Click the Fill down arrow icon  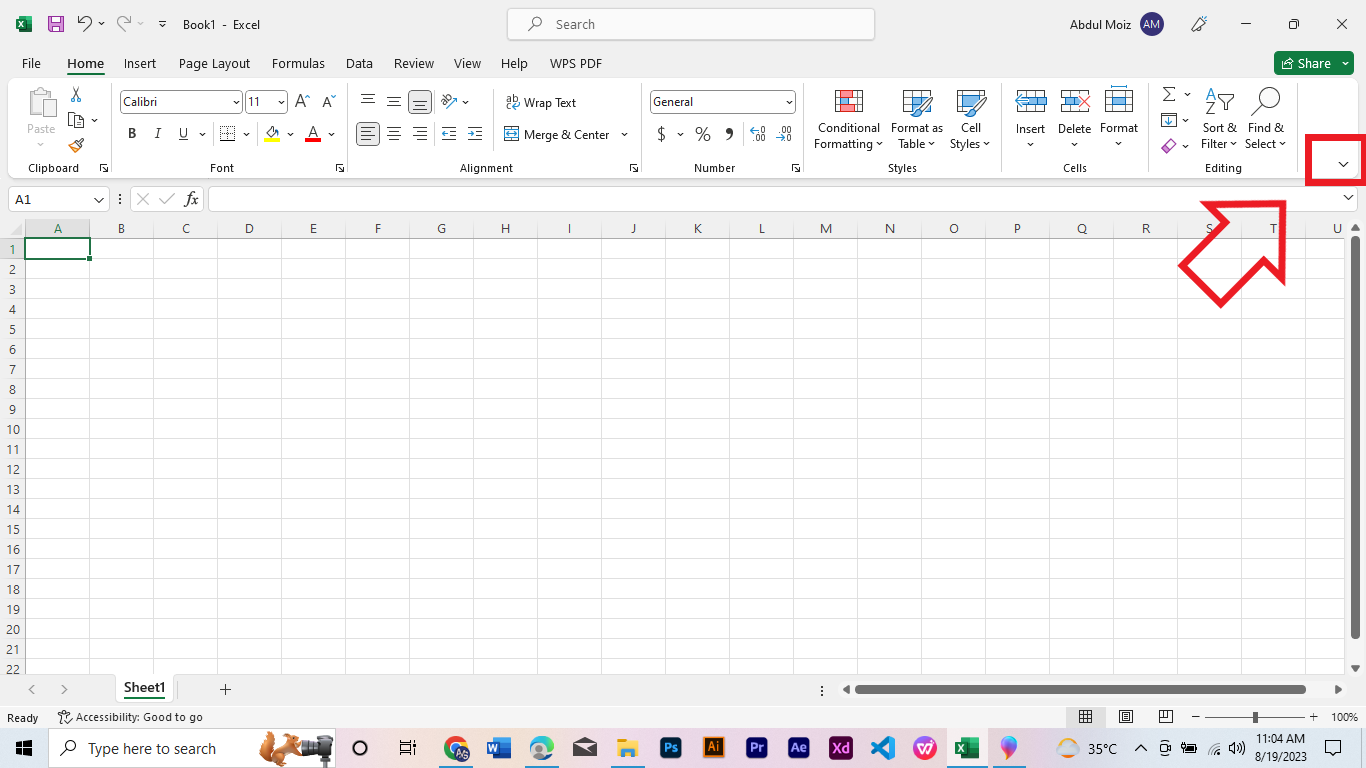[x=1169, y=120]
